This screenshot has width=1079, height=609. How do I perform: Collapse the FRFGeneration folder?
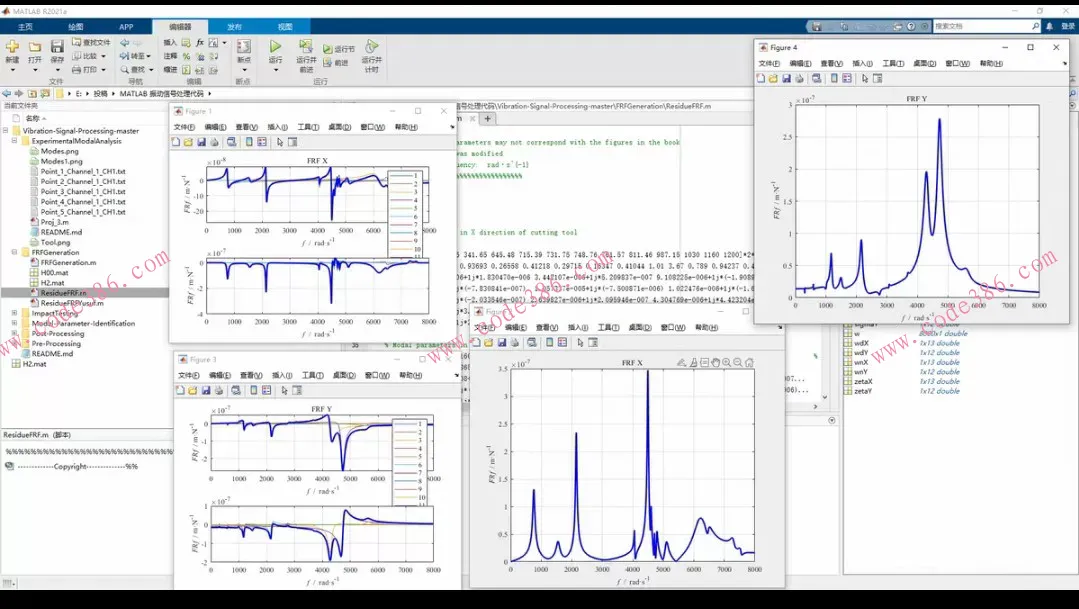[x=15, y=252]
